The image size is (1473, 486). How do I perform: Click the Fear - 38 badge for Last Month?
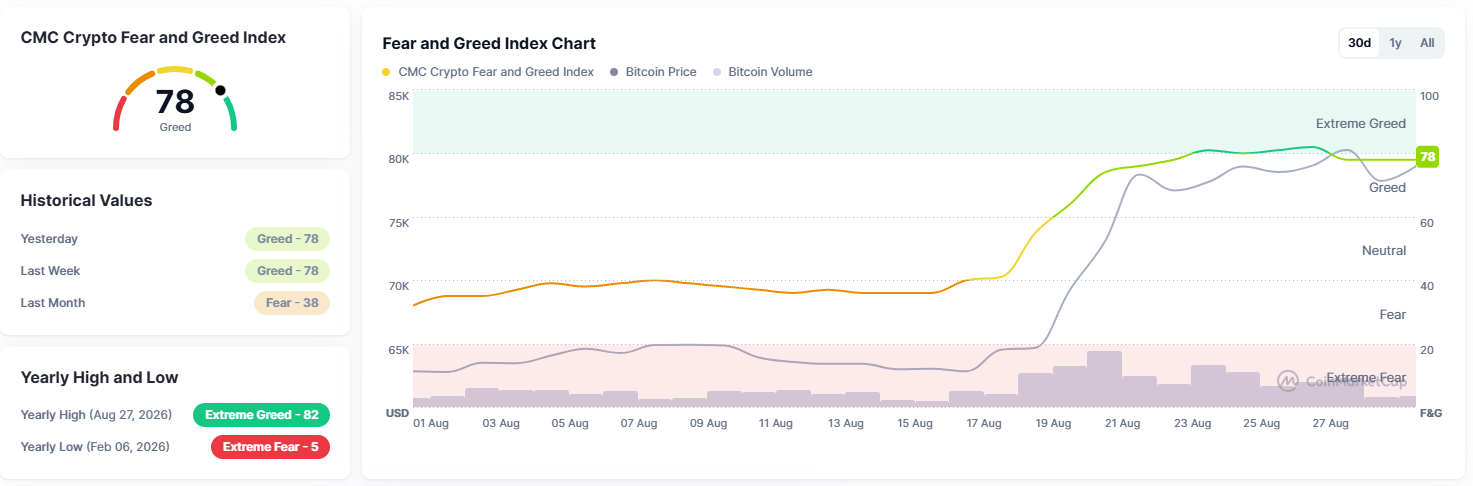pos(291,303)
